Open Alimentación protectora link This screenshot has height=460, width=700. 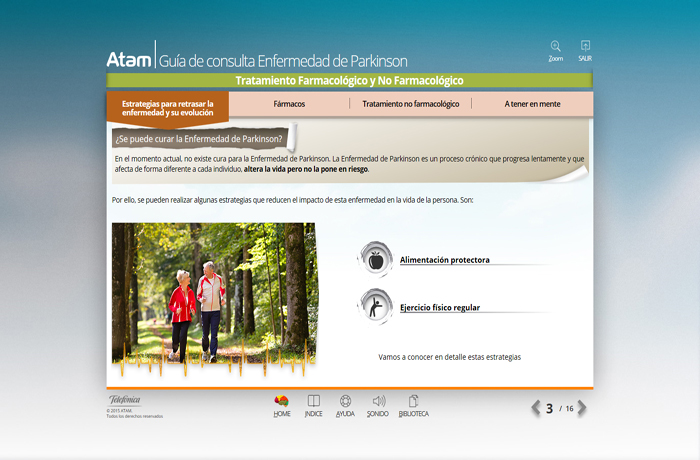pos(445,260)
